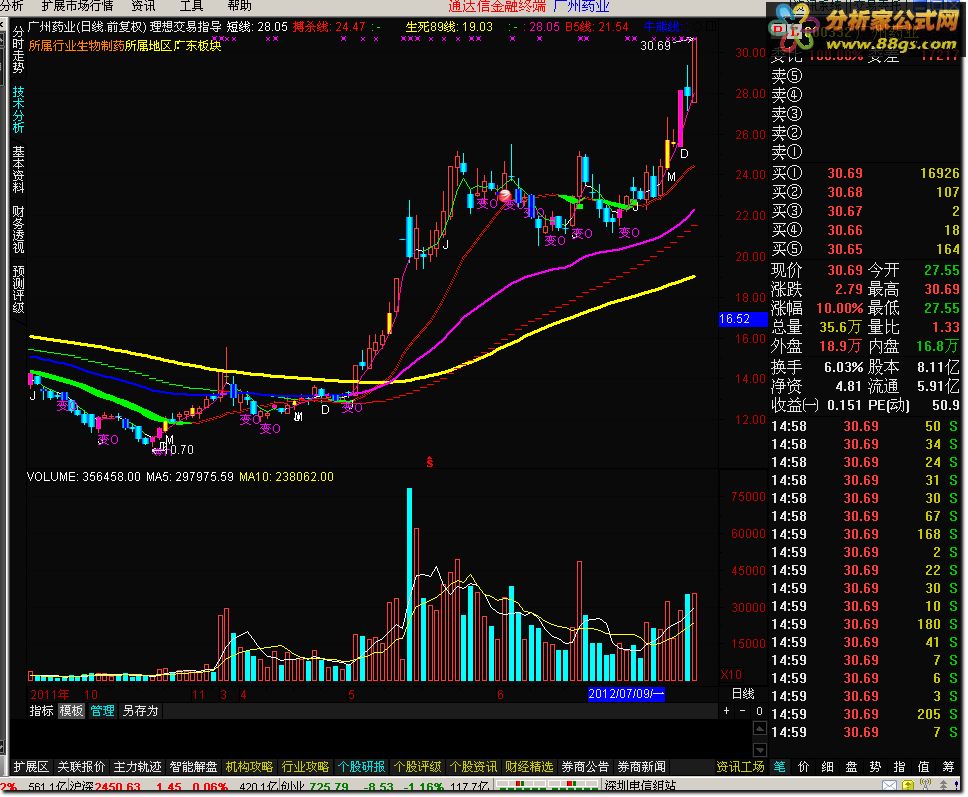Switch to 分时走势 sidebar tab
Screen dimensions: 968x797
(19, 49)
